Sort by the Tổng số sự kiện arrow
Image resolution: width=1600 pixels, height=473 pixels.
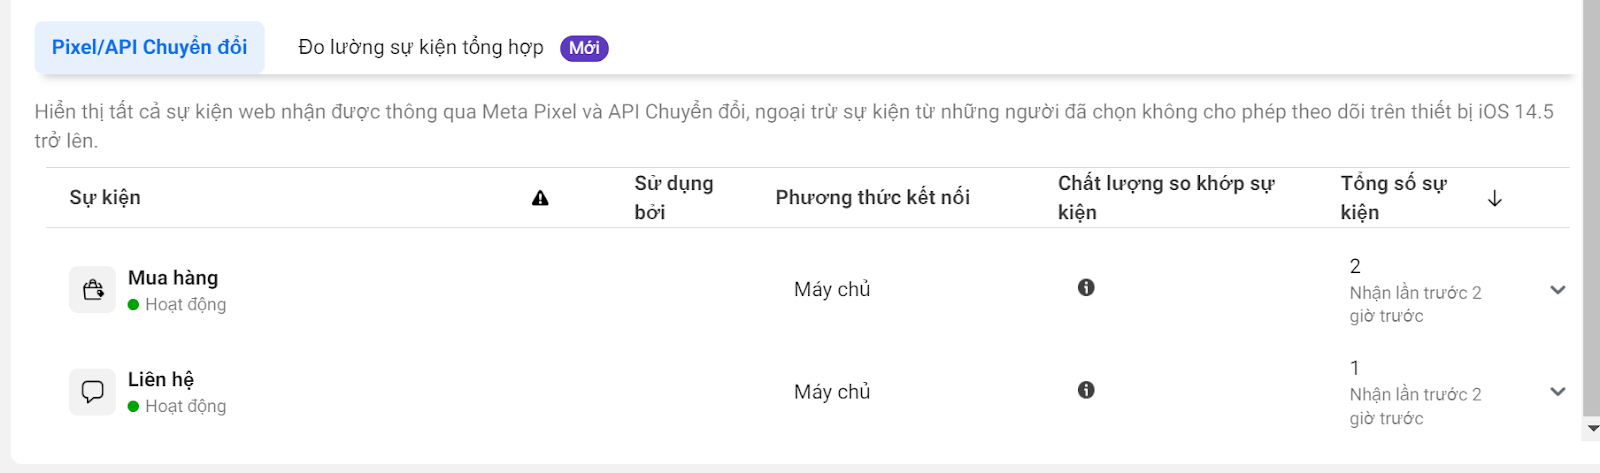click(x=1495, y=198)
